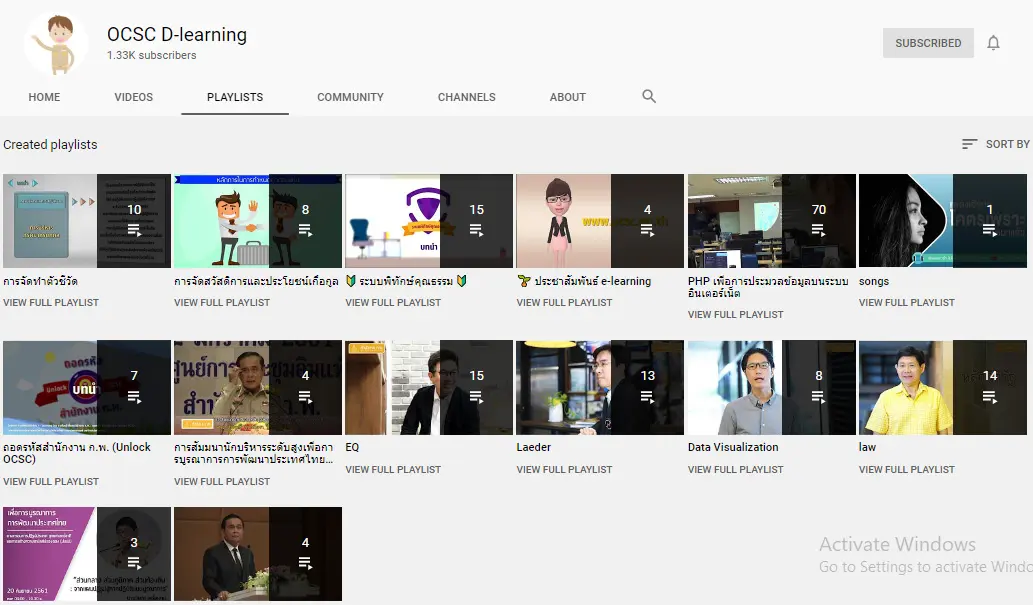Click the notification bell icon
Image resolution: width=1033 pixels, height=605 pixels.
(993, 43)
